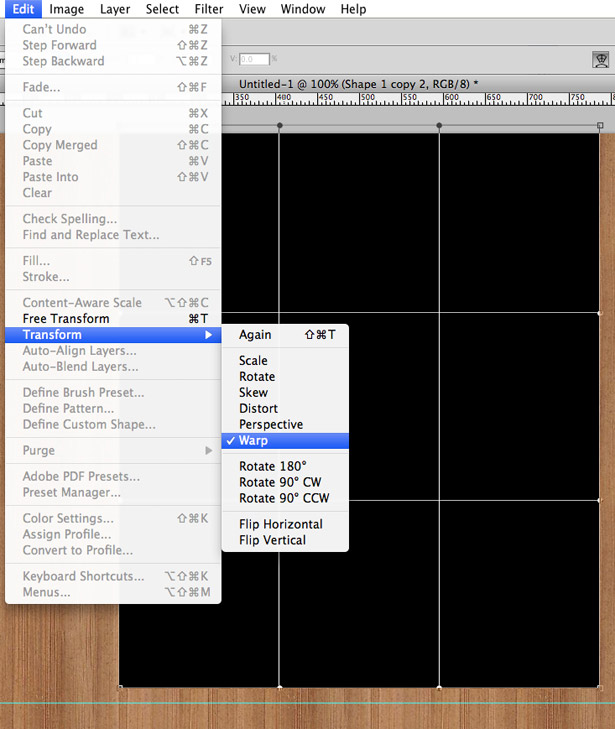
Task: Click Paste Into entry
Action: click(x=113, y=177)
